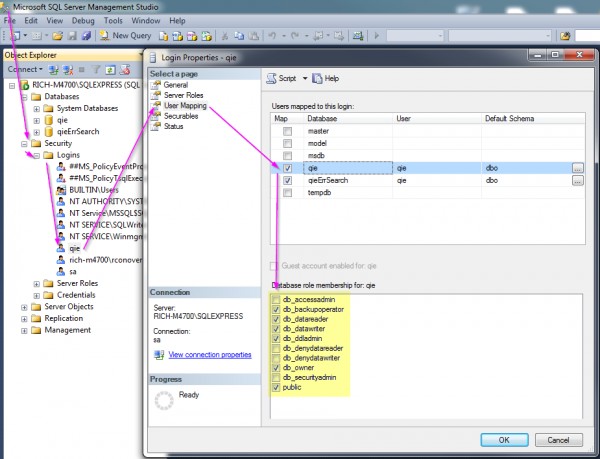Open the Tools menu
This screenshot has height=459, width=600.
113,21
